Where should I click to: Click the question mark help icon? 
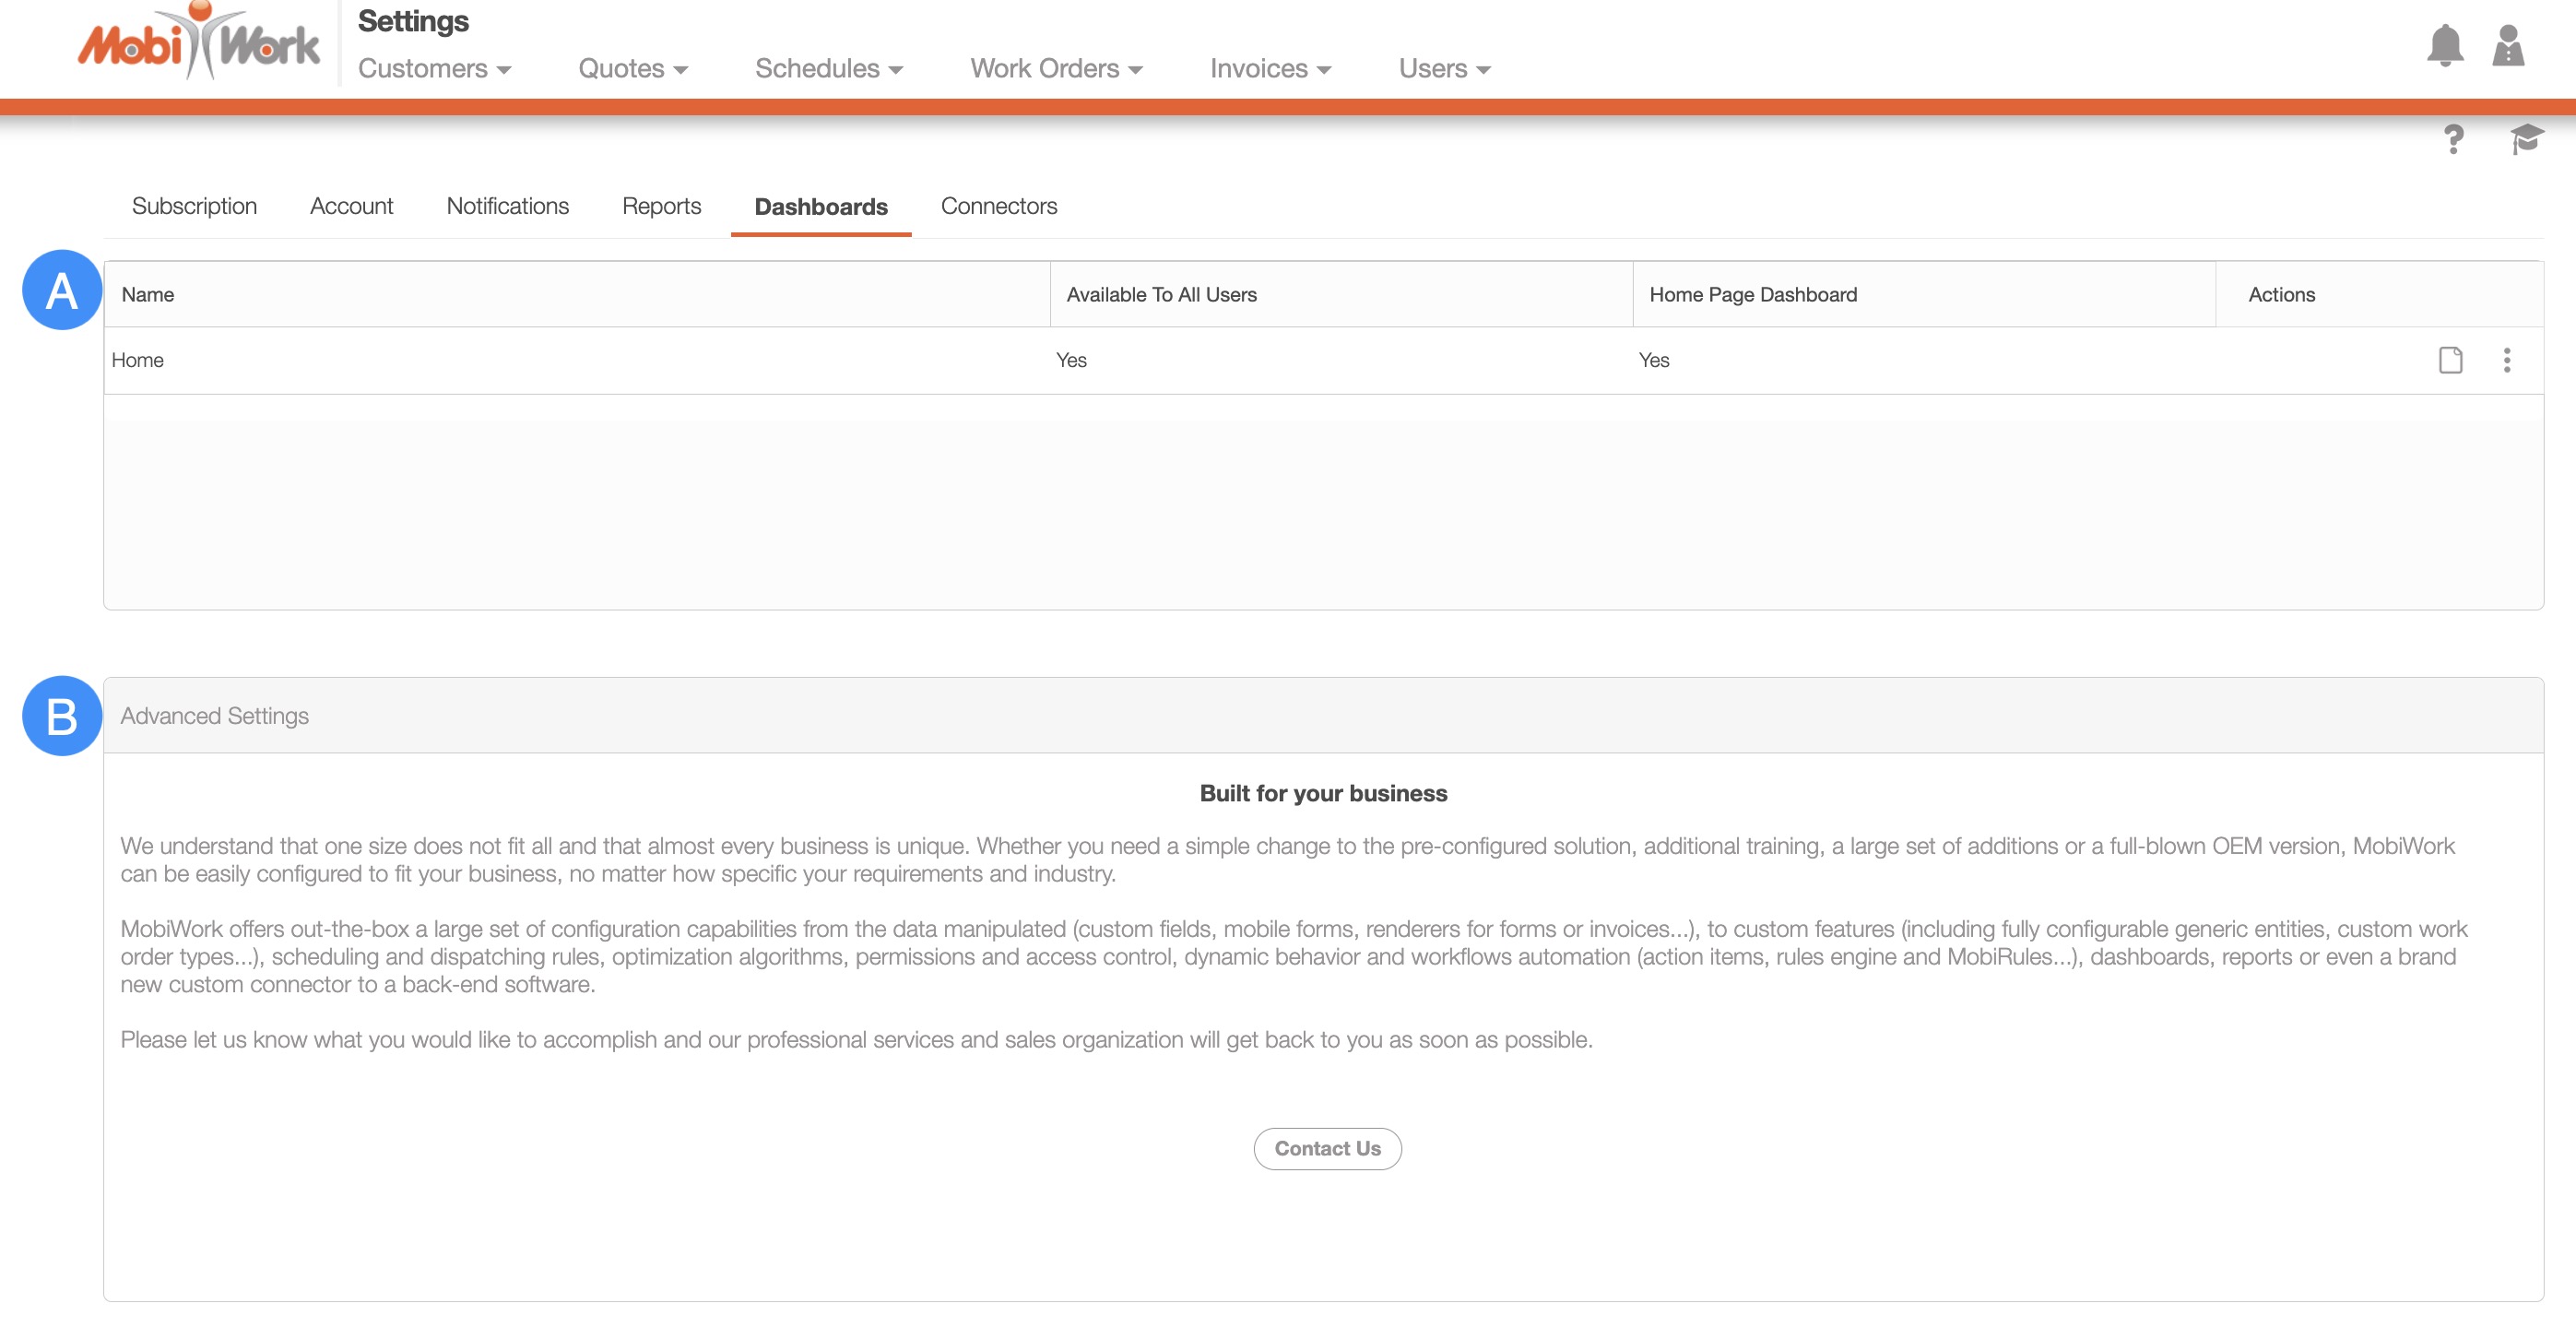(2453, 139)
